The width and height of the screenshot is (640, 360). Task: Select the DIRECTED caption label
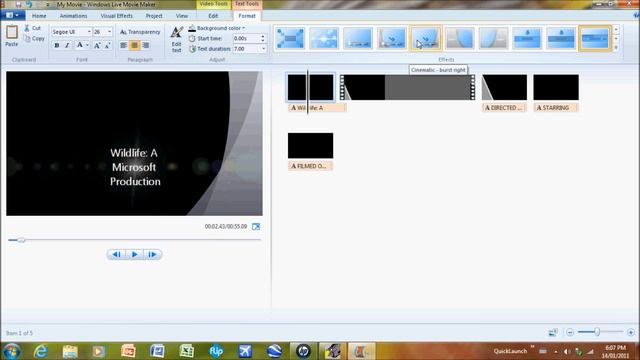click(x=504, y=108)
